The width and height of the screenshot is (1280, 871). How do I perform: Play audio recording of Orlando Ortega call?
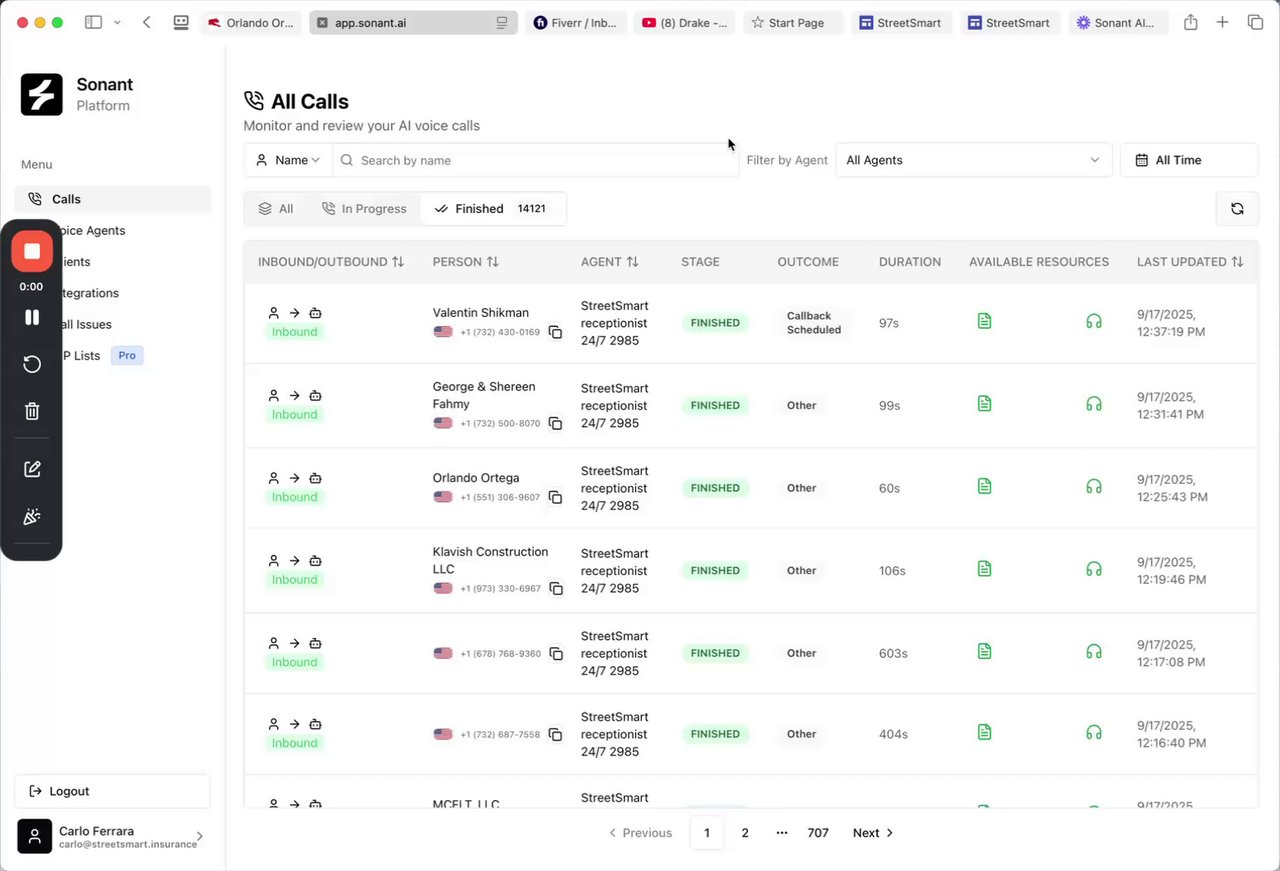point(1093,486)
